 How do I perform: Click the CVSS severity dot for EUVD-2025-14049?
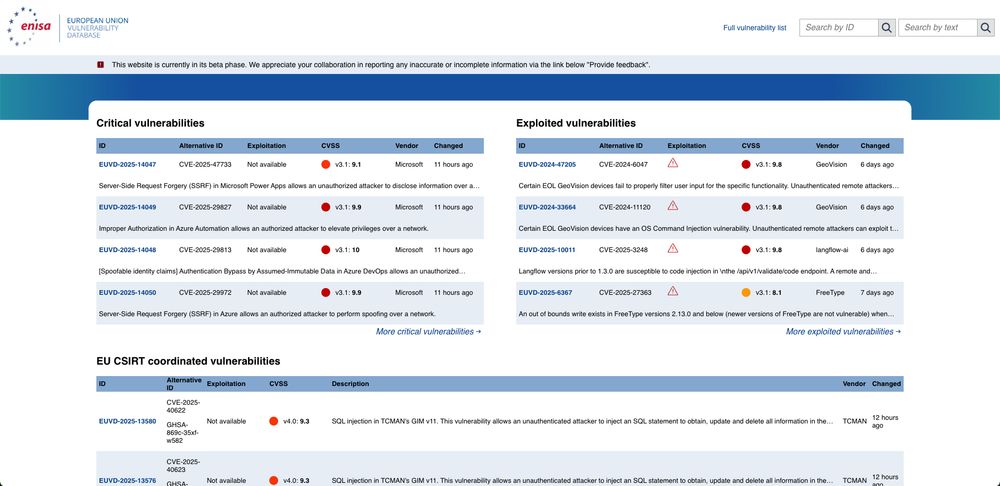coord(325,207)
